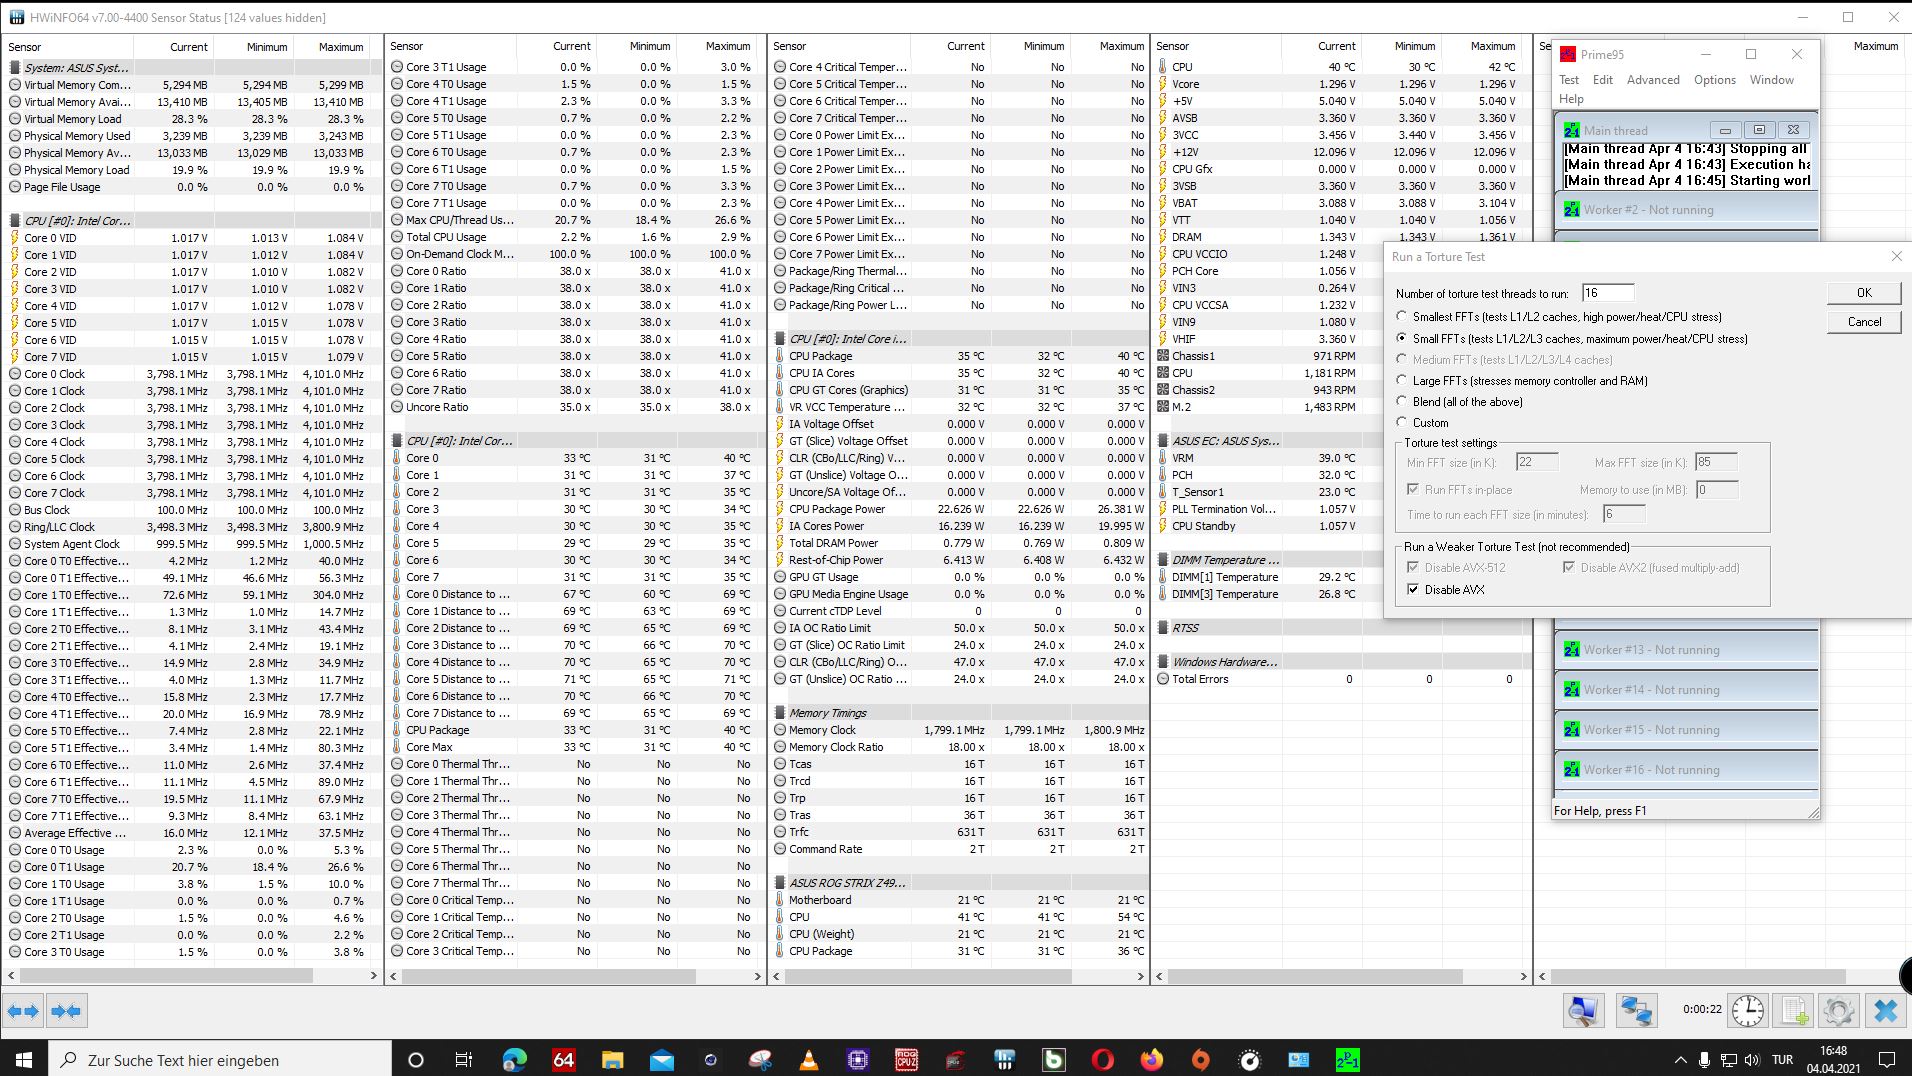The width and height of the screenshot is (1912, 1076).
Task: Open Prime95 Test menu
Action: pos(1569,80)
